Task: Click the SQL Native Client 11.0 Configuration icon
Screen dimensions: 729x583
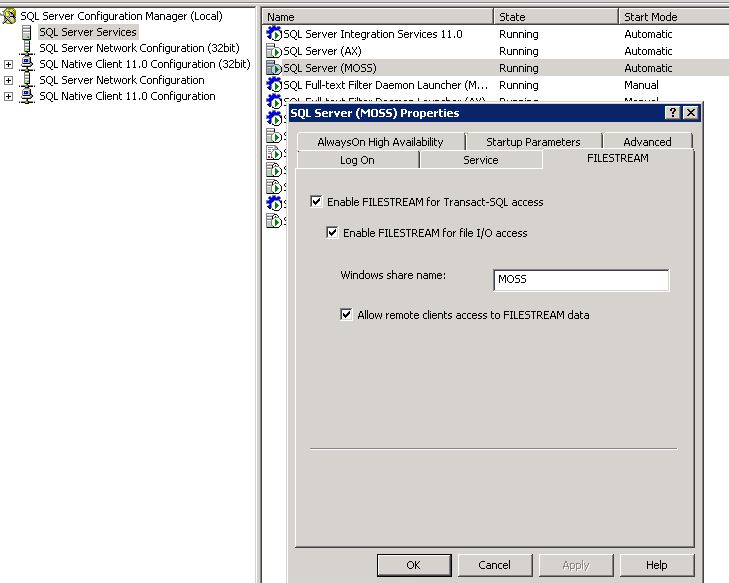Action: point(27,96)
